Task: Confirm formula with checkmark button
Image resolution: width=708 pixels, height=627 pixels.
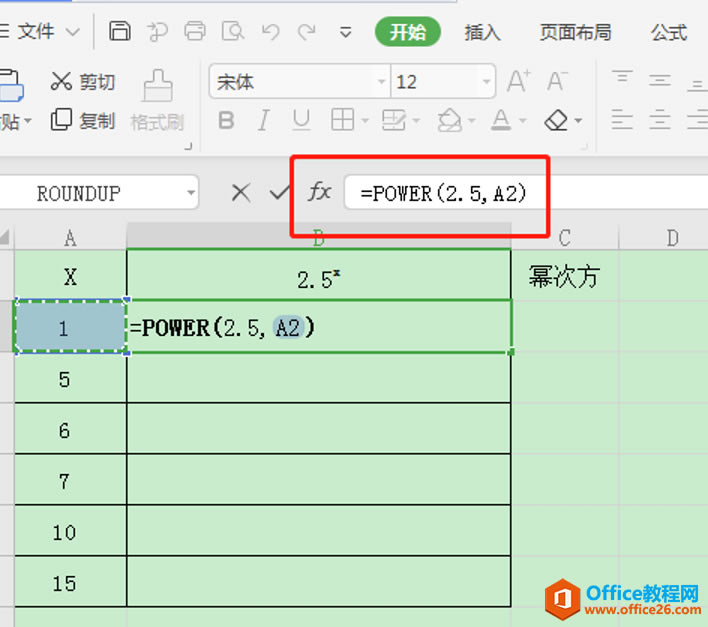Action: point(279,193)
